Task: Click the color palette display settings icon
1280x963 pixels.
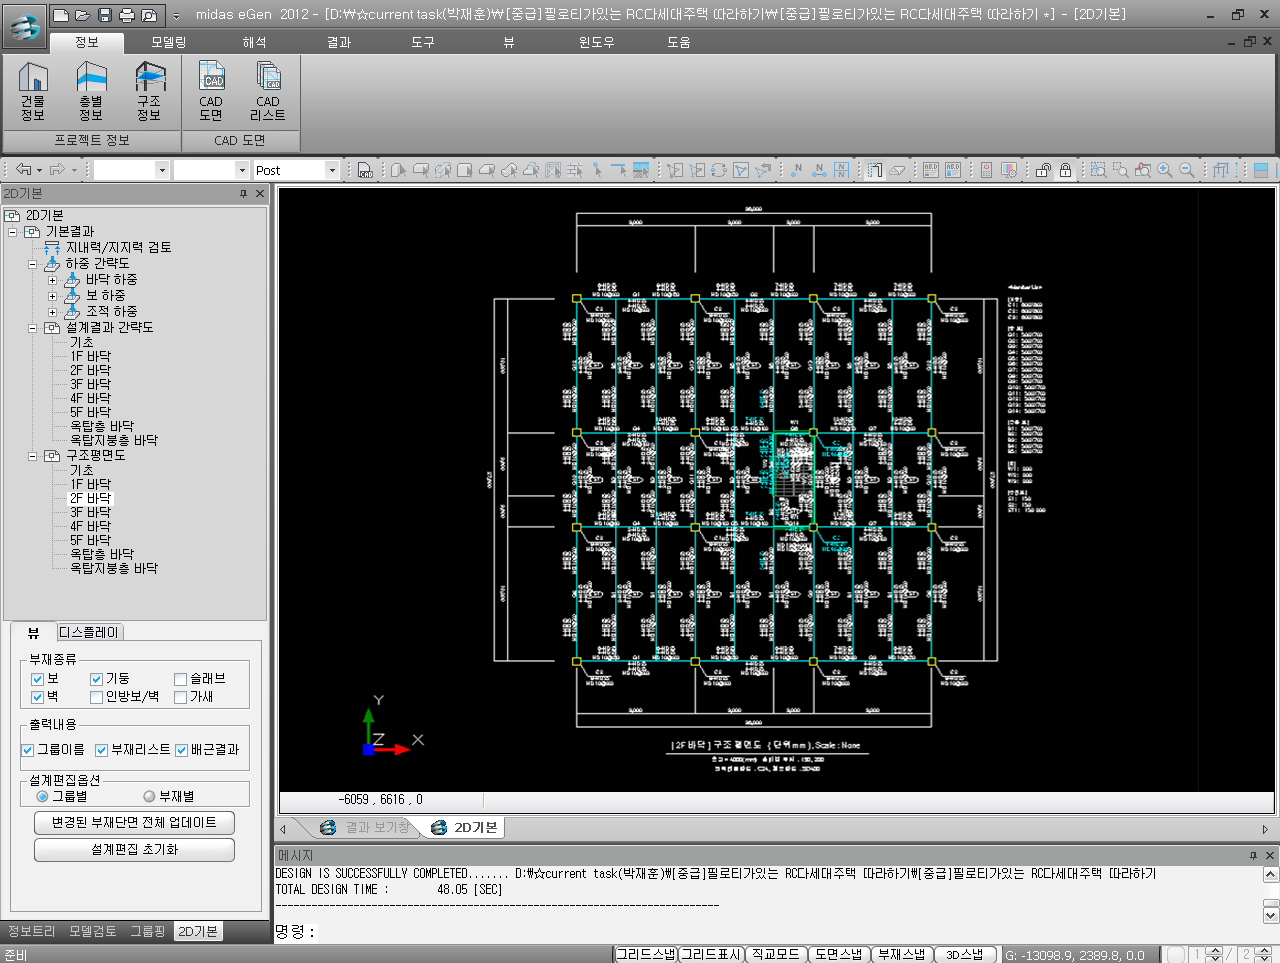Action: (x=1009, y=170)
